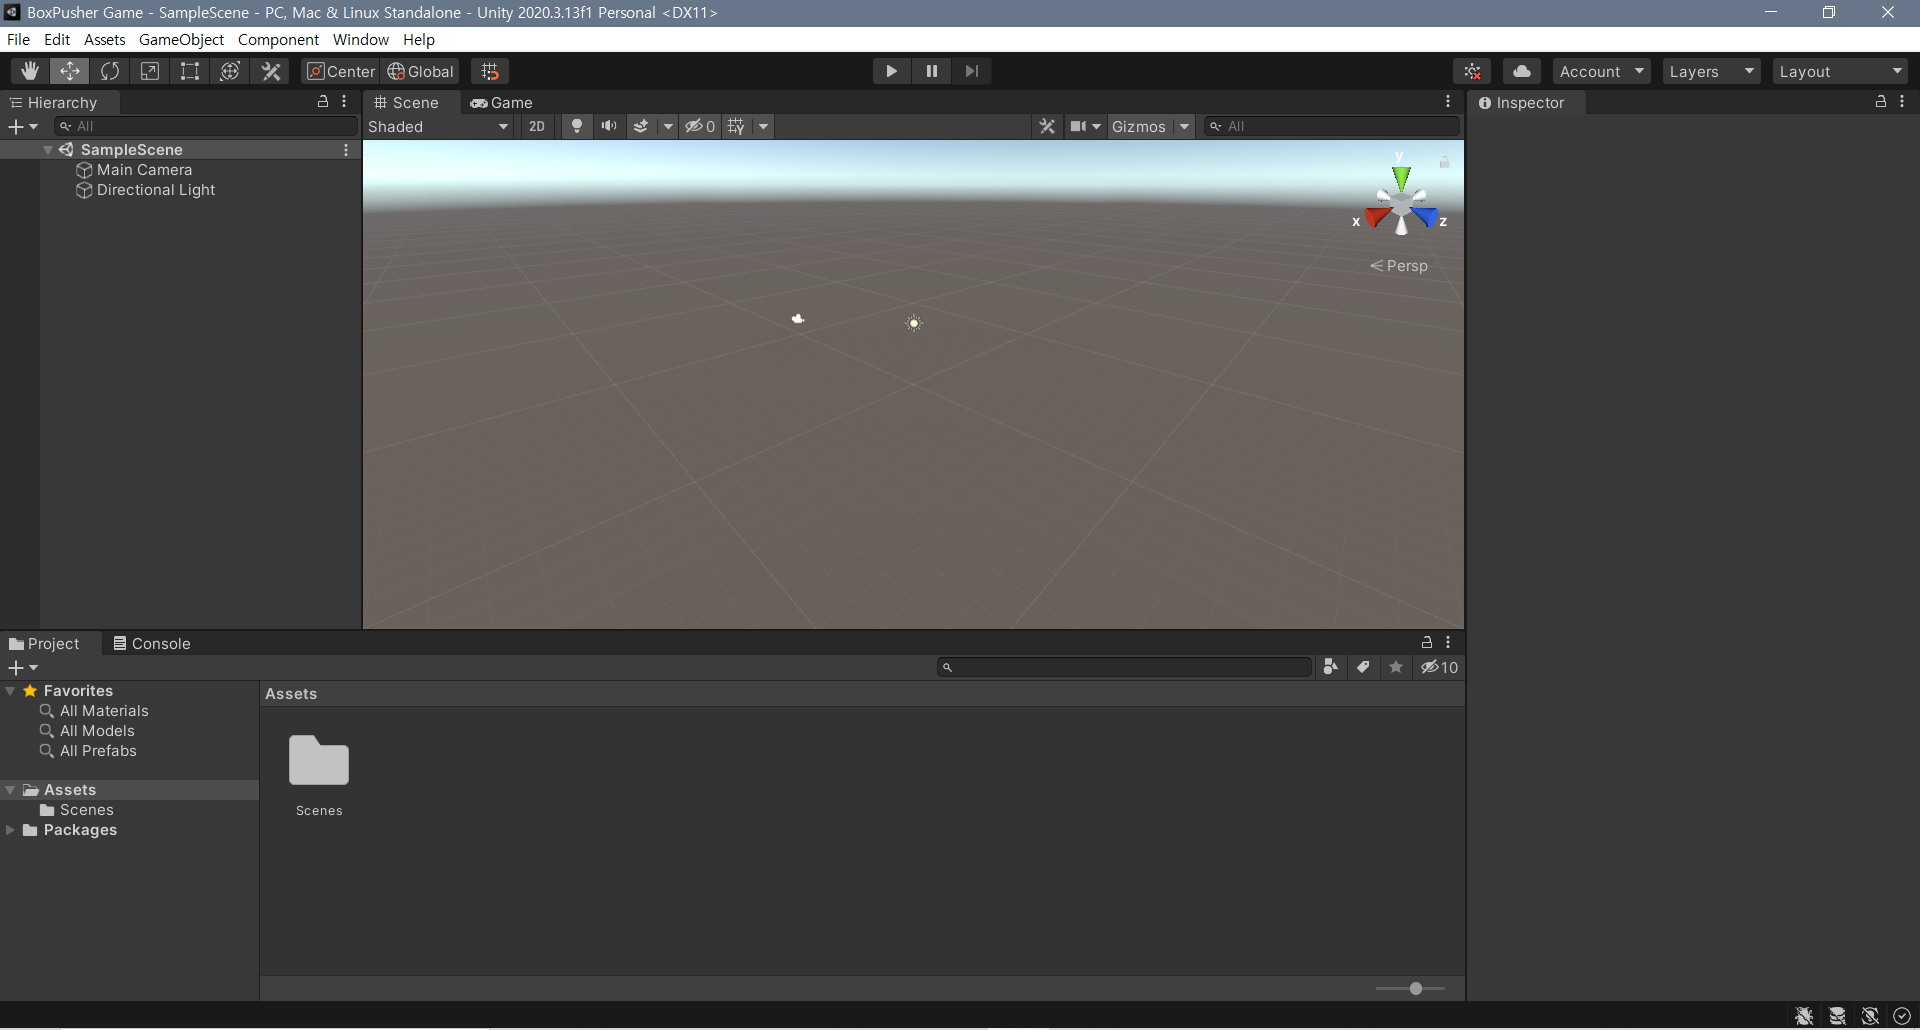Open the File menu
The image size is (1920, 1030).
tap(18, 39)
